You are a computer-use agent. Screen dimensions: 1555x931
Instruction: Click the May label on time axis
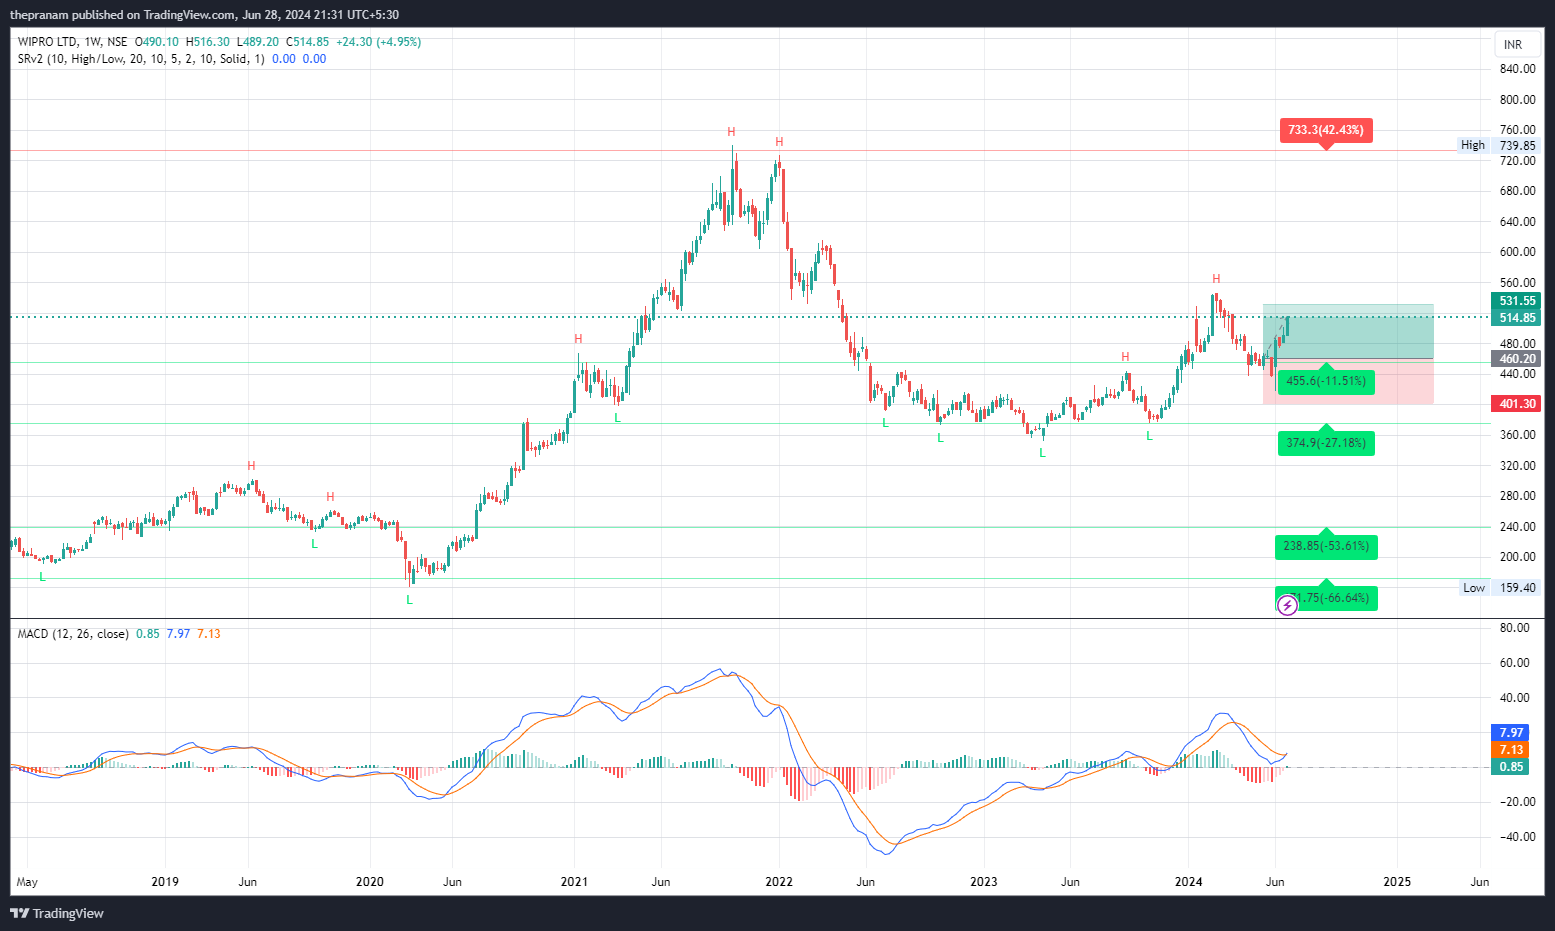point(27,882)
